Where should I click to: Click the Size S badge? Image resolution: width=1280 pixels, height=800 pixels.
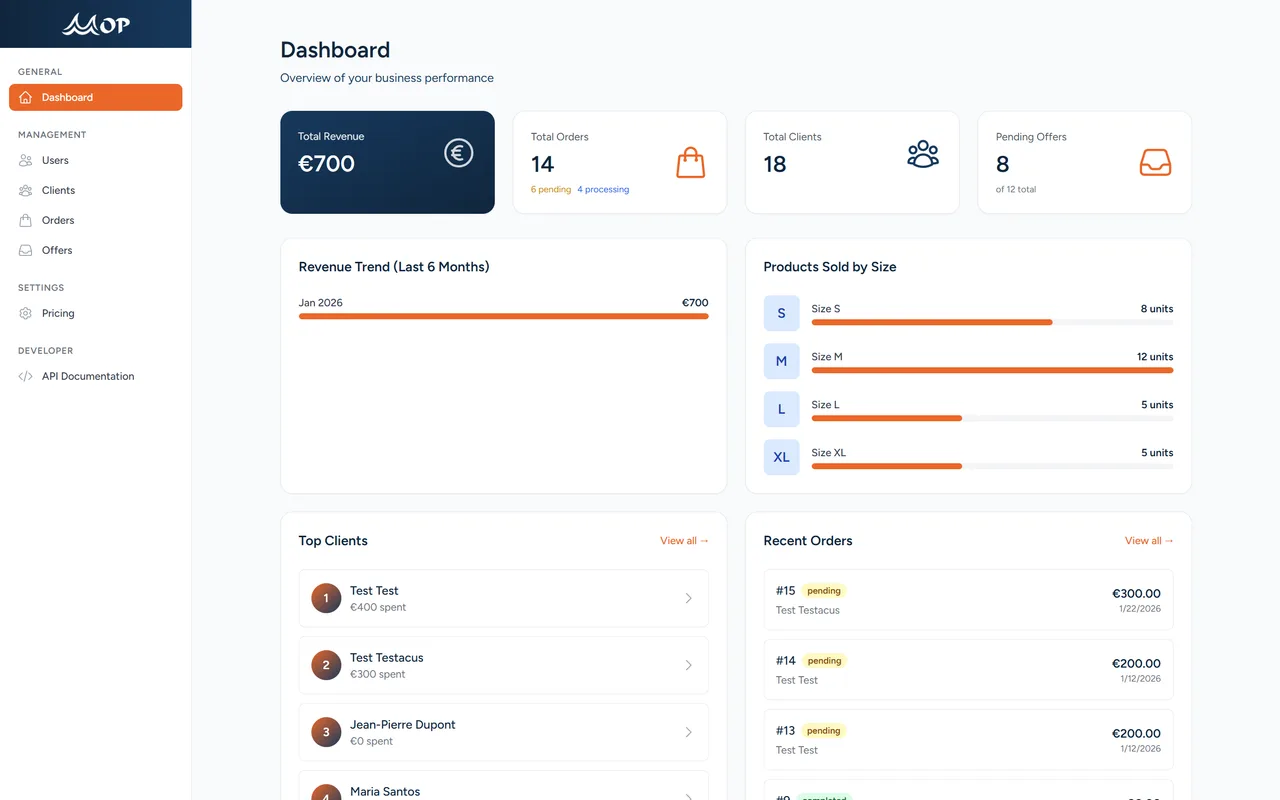tap(782, 313)
